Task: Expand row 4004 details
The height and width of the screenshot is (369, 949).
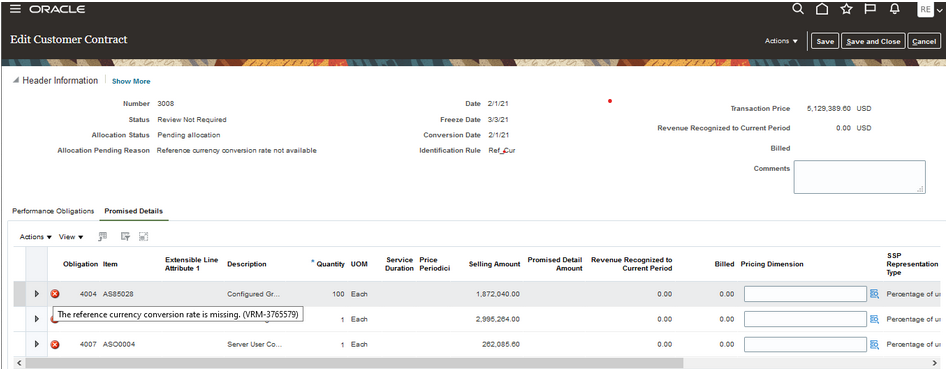Action: coord(37,294)
